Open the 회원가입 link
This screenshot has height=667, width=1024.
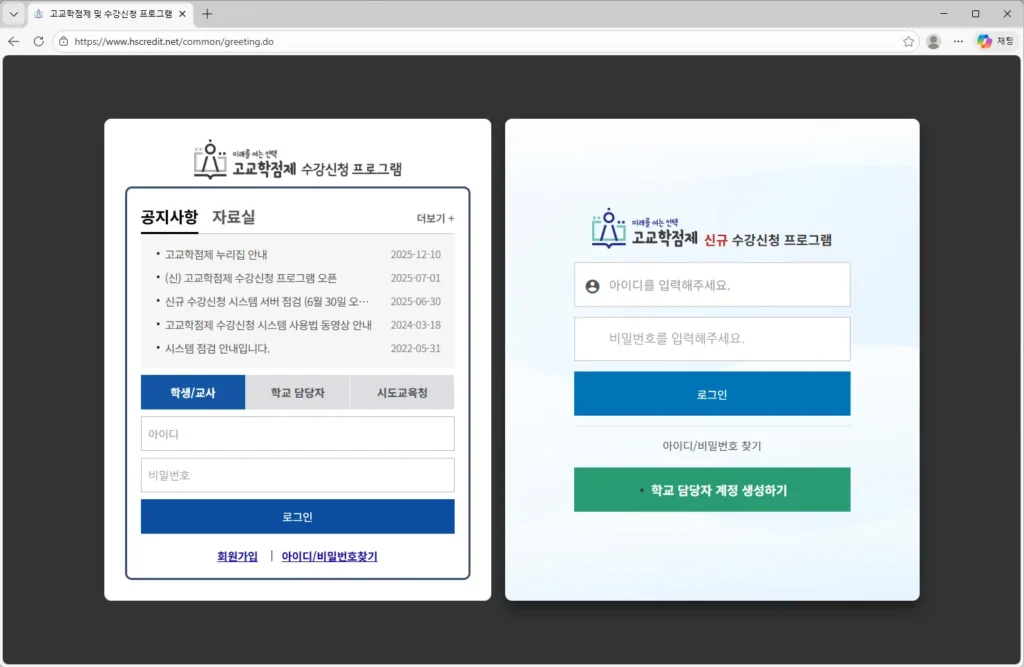point(237,556)
